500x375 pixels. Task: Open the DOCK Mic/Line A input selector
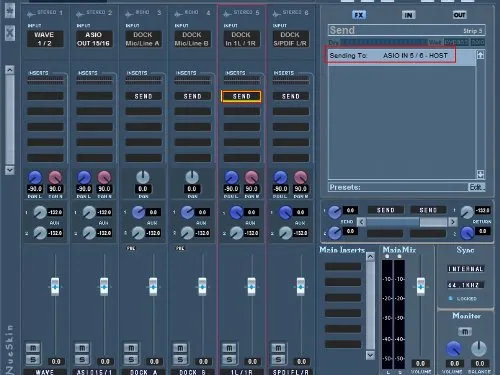[143, 39]
